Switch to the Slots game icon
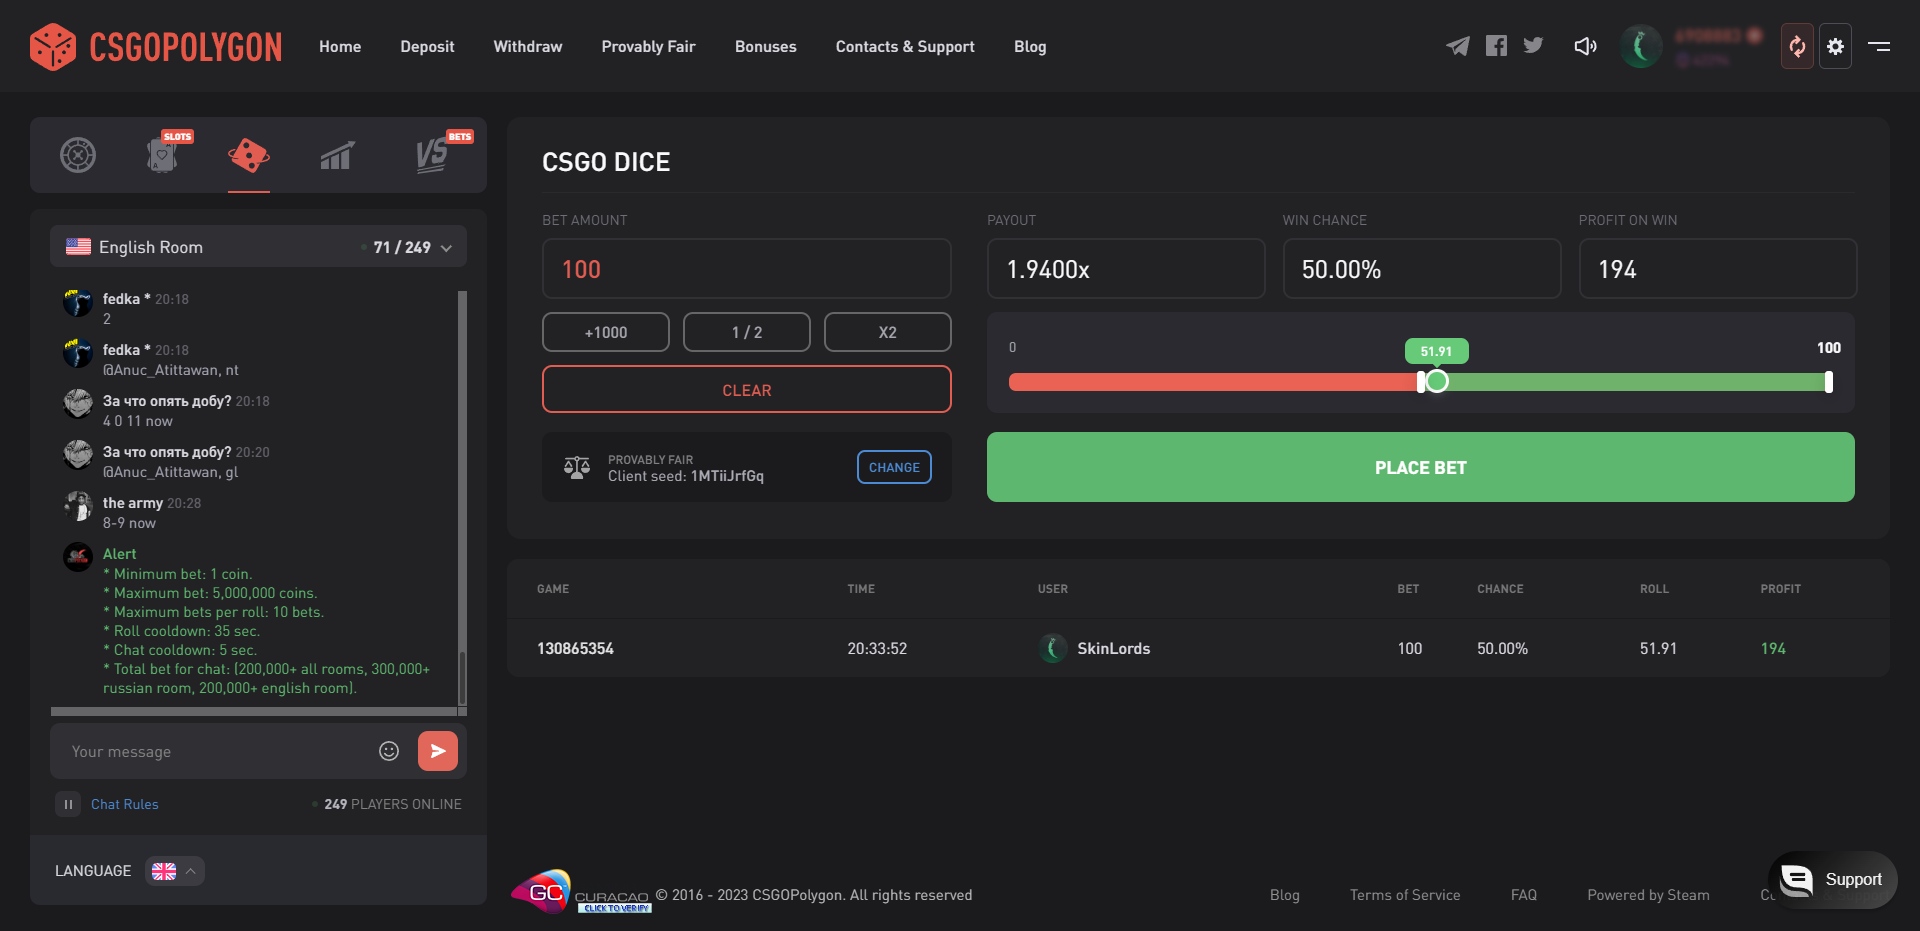Viewport: 1920px width, 931px height. click(x=163, y=155)
